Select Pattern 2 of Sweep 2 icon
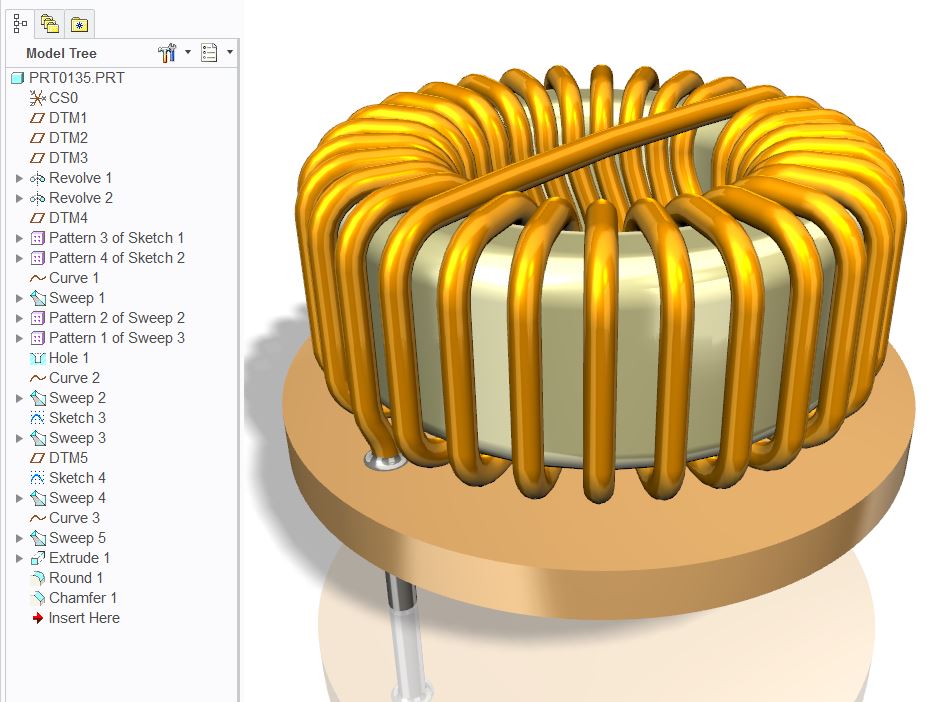The width and height of the screenshot is (942, 702). tap(37, 318)
